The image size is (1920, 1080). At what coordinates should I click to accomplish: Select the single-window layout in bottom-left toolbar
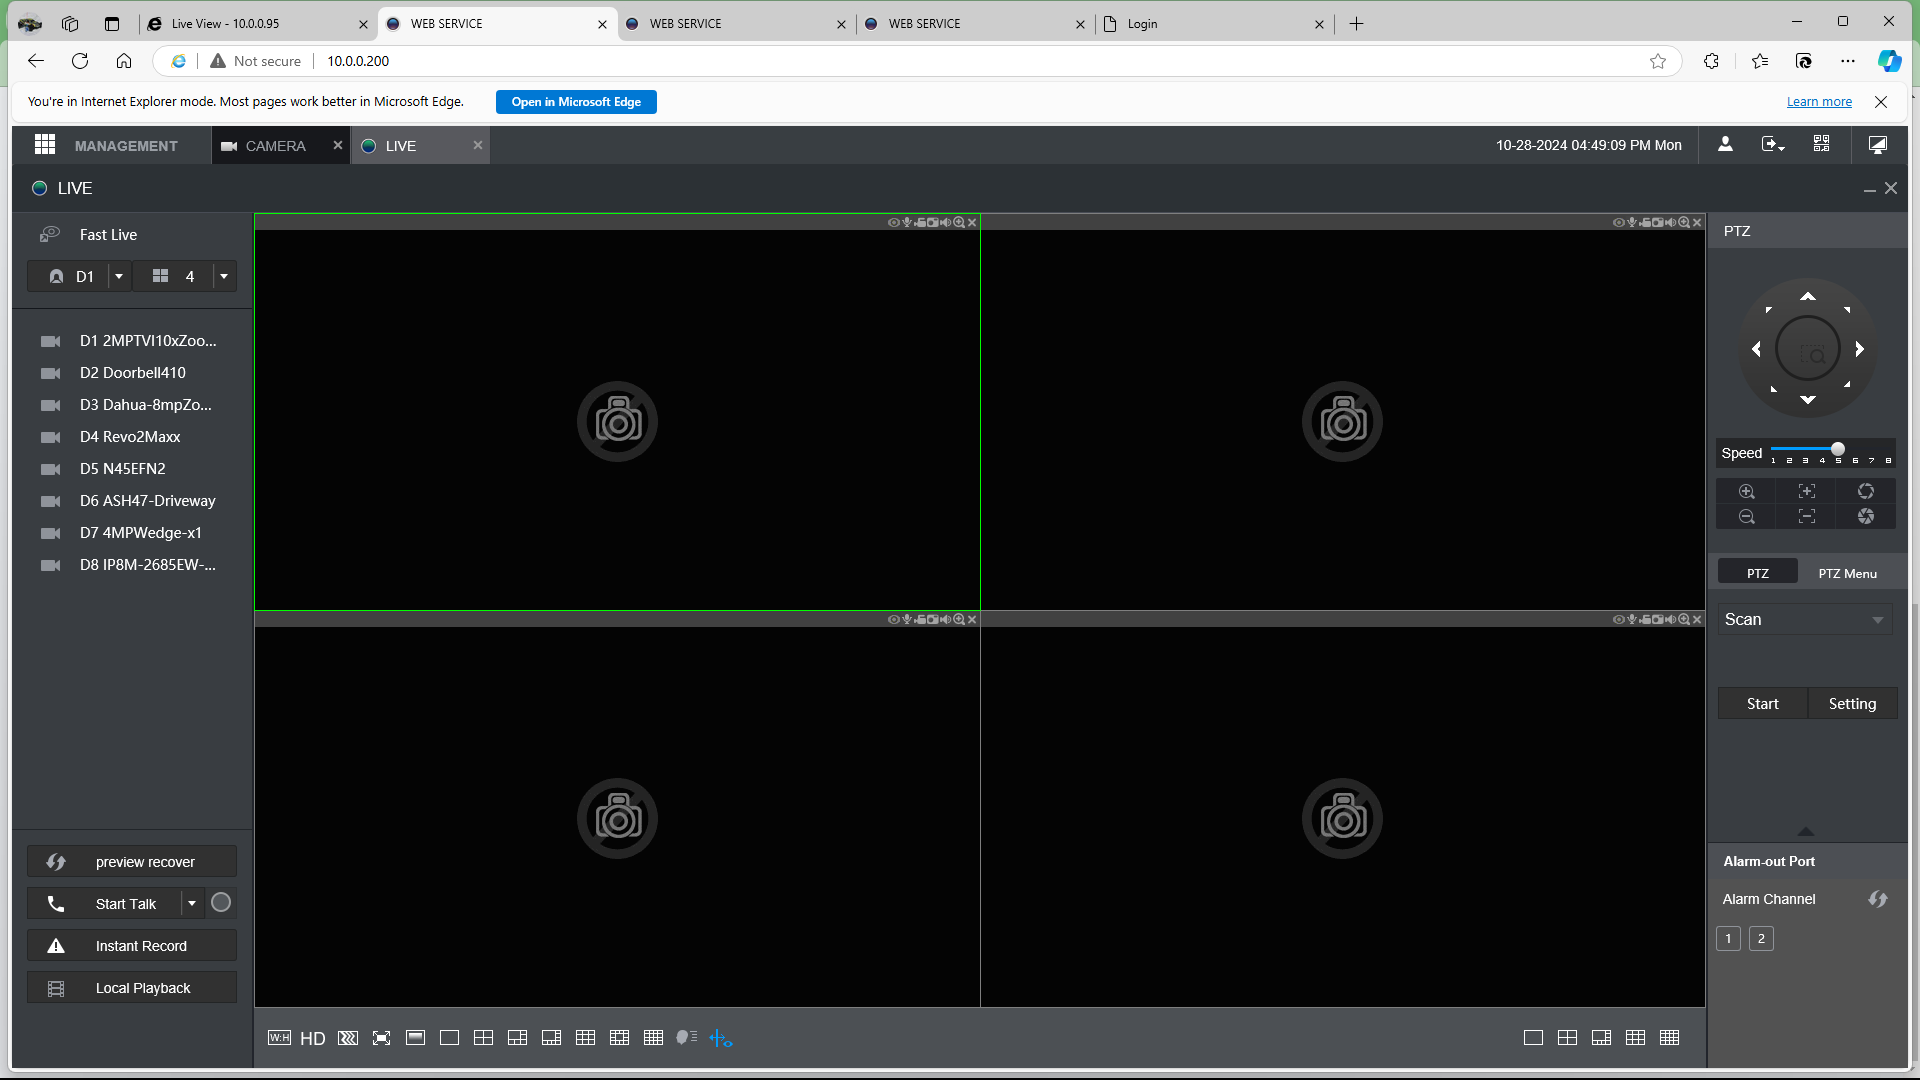(449, 1038)
